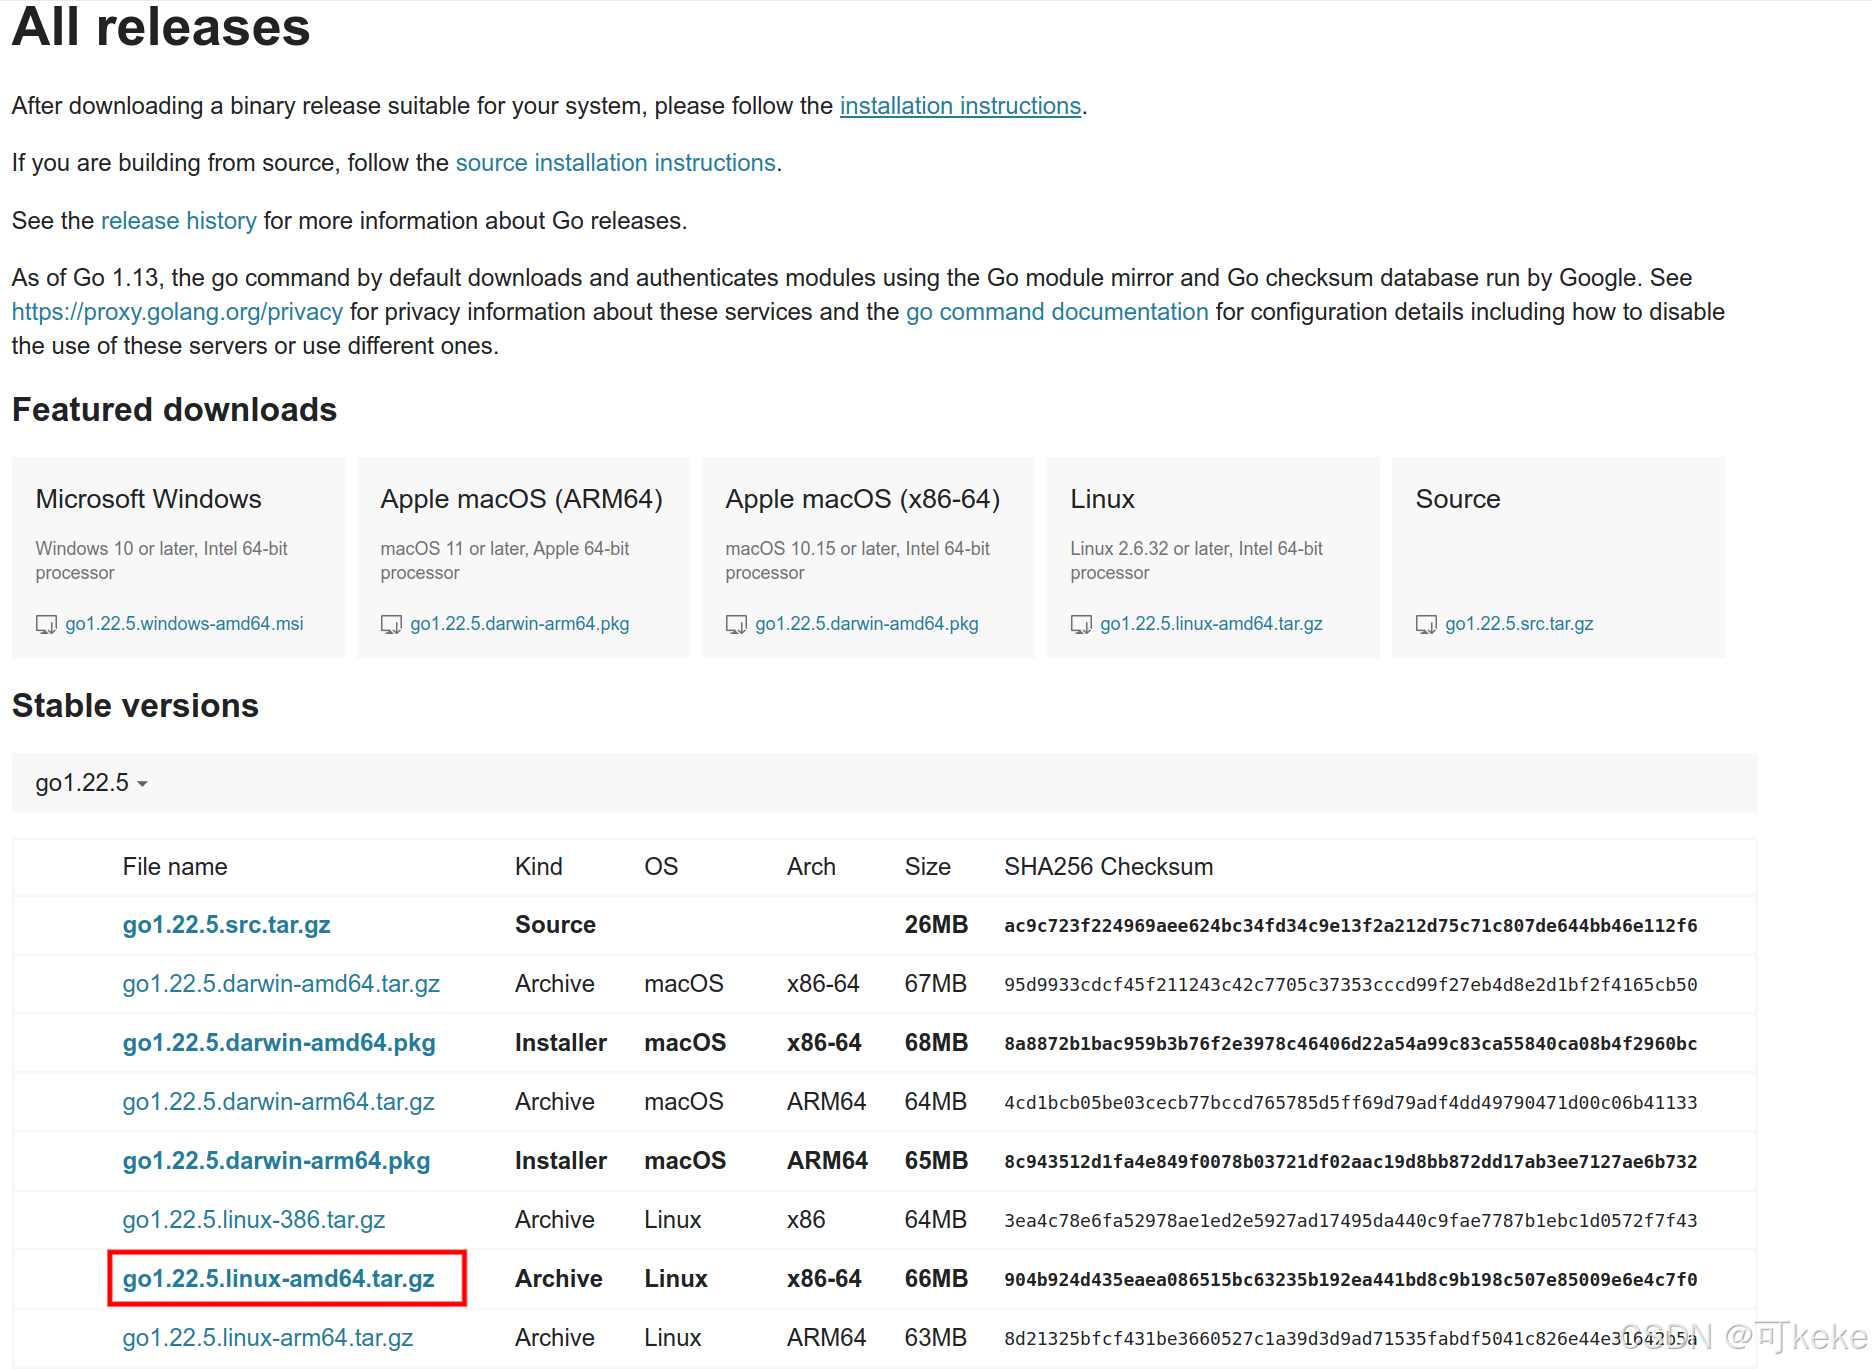Click the checksum starting with 8a8872b1
This screenshot has width=1872, height=1369.
click(1350, 1044)
